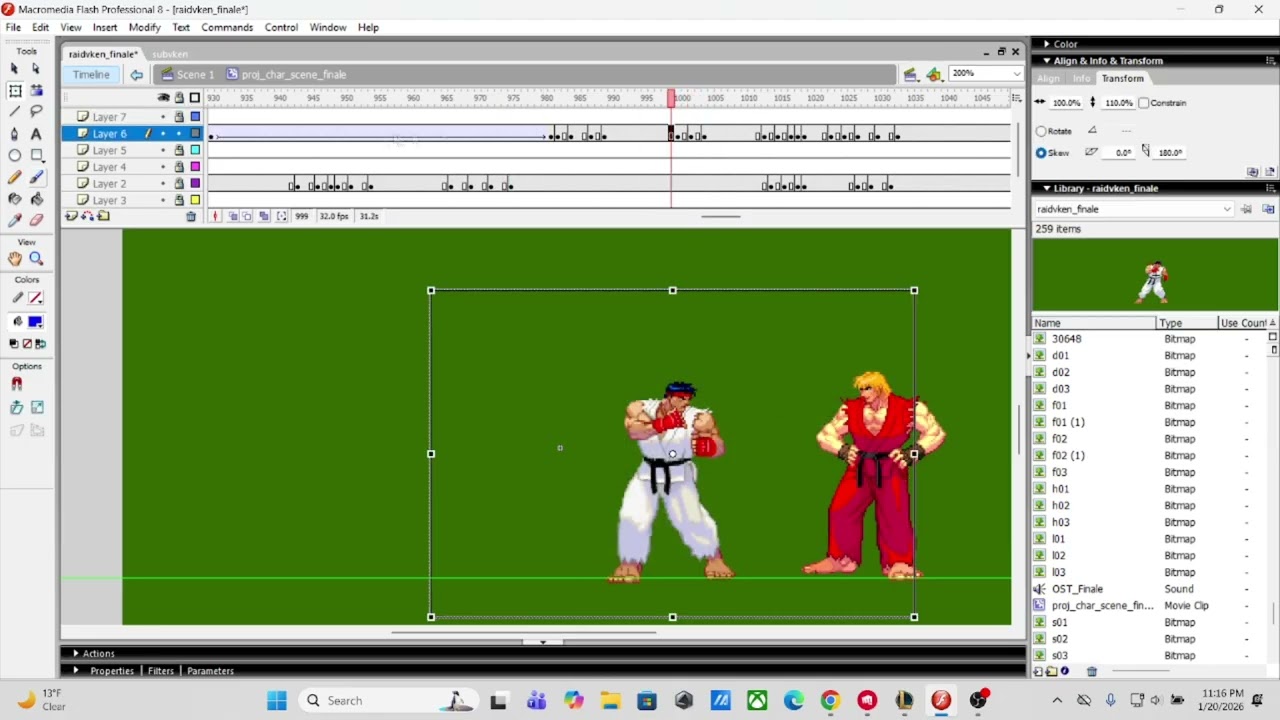Viewport: 1280px width, 720px height.
Task: Go back with the edit bar arrow
Action: tap(136, 74)
